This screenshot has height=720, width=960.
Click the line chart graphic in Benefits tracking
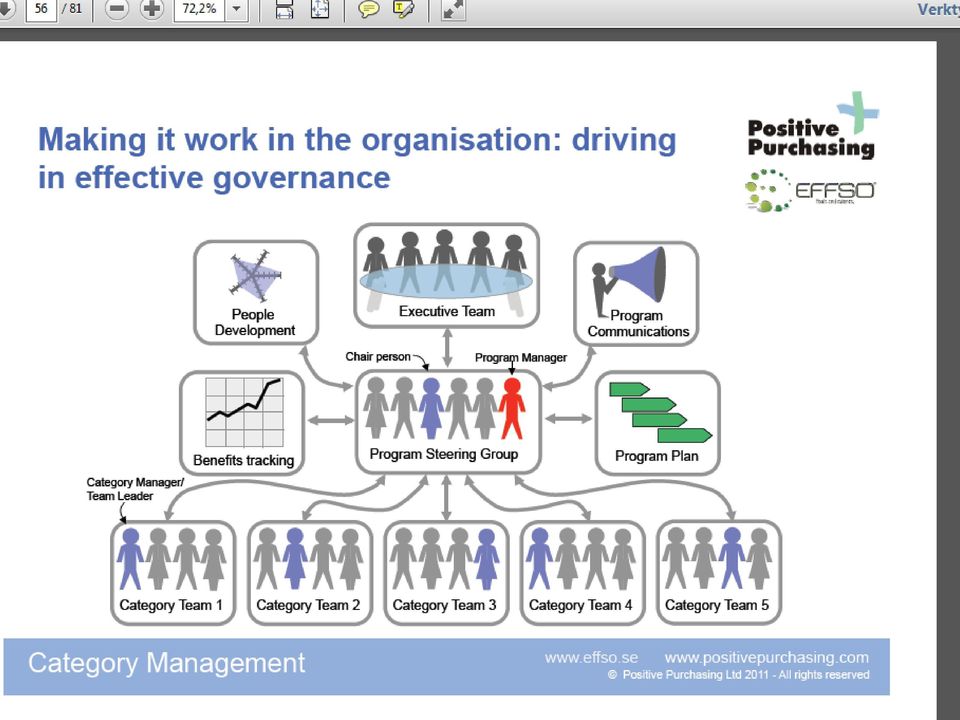point(245,412)
